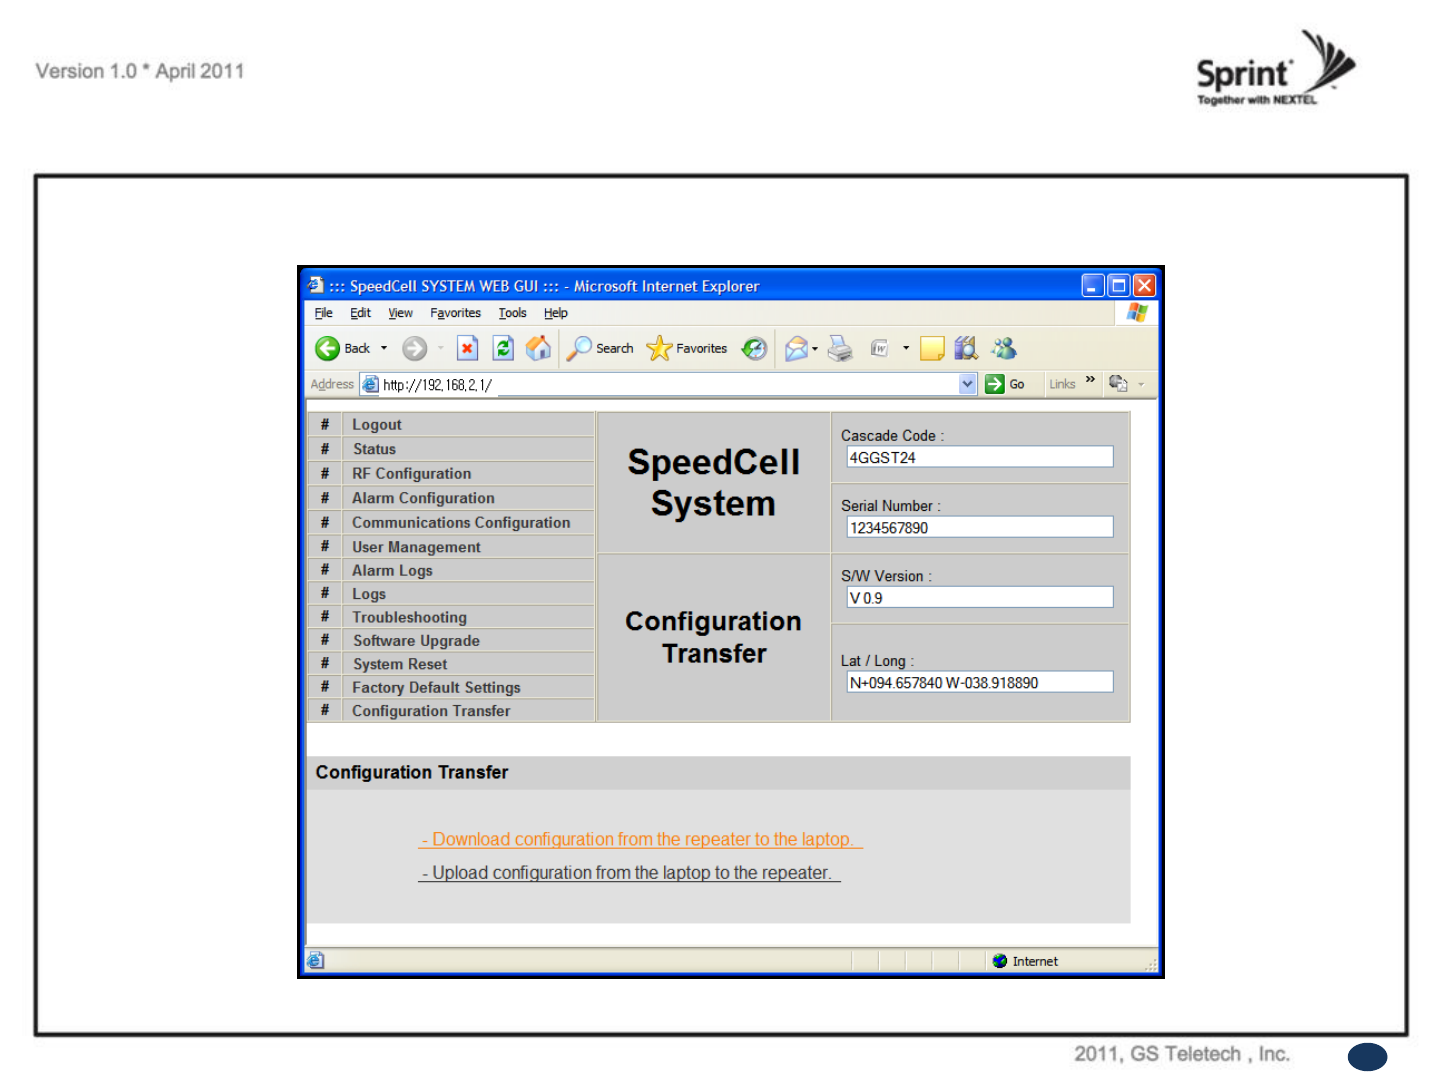Open the Research books icon
This screenshot has width=1440, height=1080.
pyautogui.click(x=966, y=348)
